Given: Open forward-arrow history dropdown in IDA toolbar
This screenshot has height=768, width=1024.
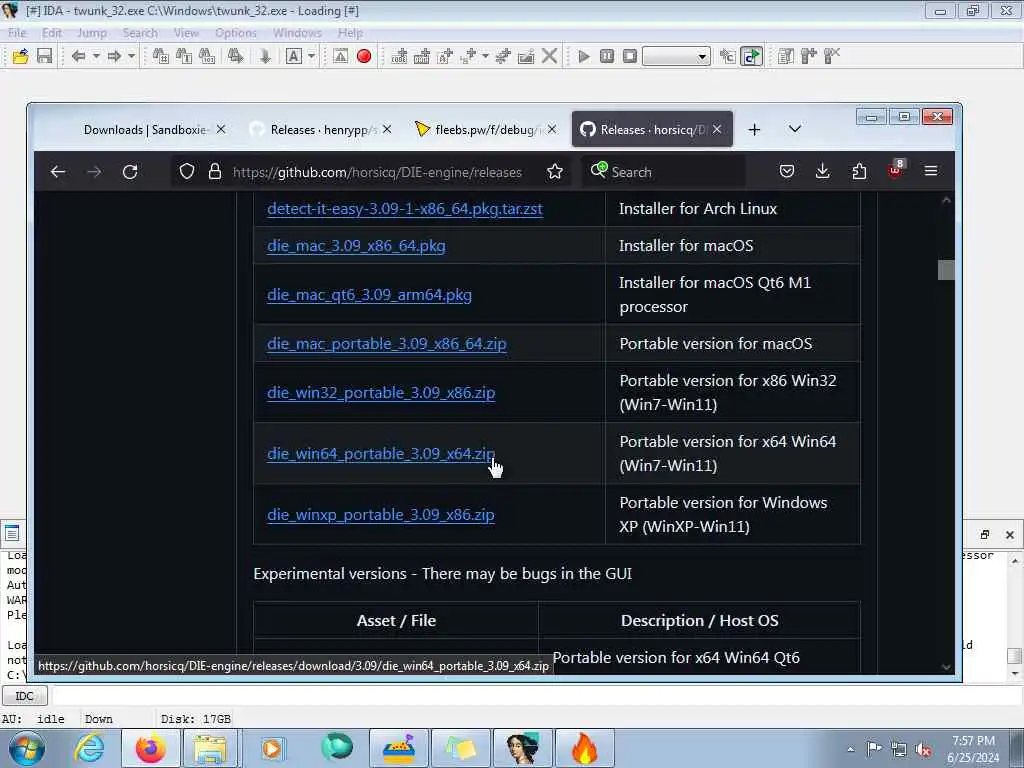Looking at the screenshot, I should tap(131, 56).
